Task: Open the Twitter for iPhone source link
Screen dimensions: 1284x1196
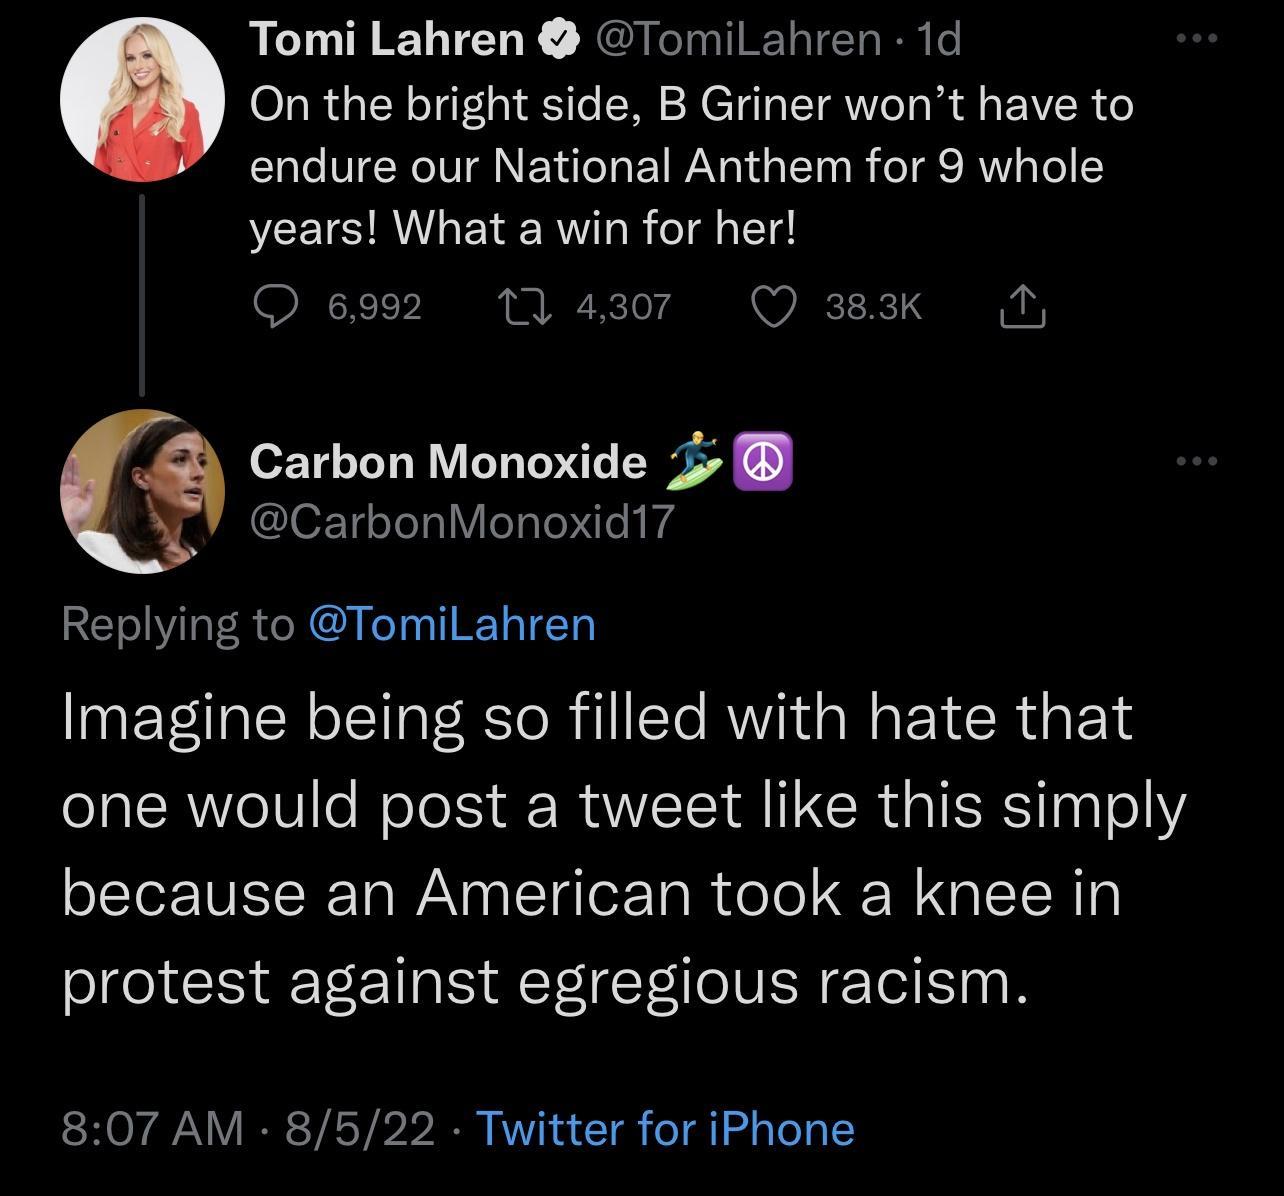Action: (664, 1128)
